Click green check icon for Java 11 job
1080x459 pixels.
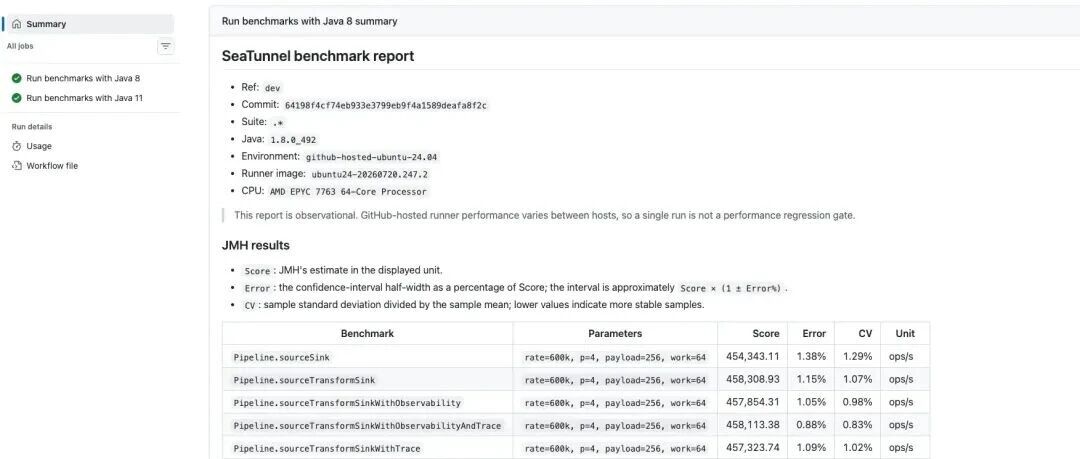click(x=17, y=98)
